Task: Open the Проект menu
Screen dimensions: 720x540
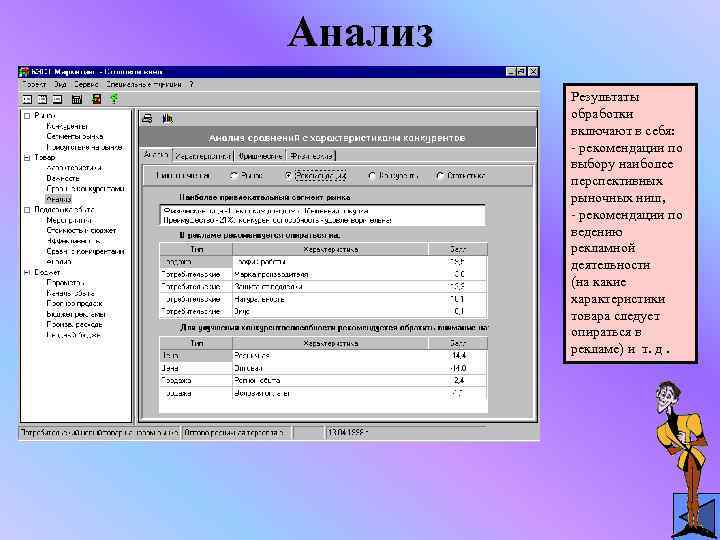Action: coord(34,84)
